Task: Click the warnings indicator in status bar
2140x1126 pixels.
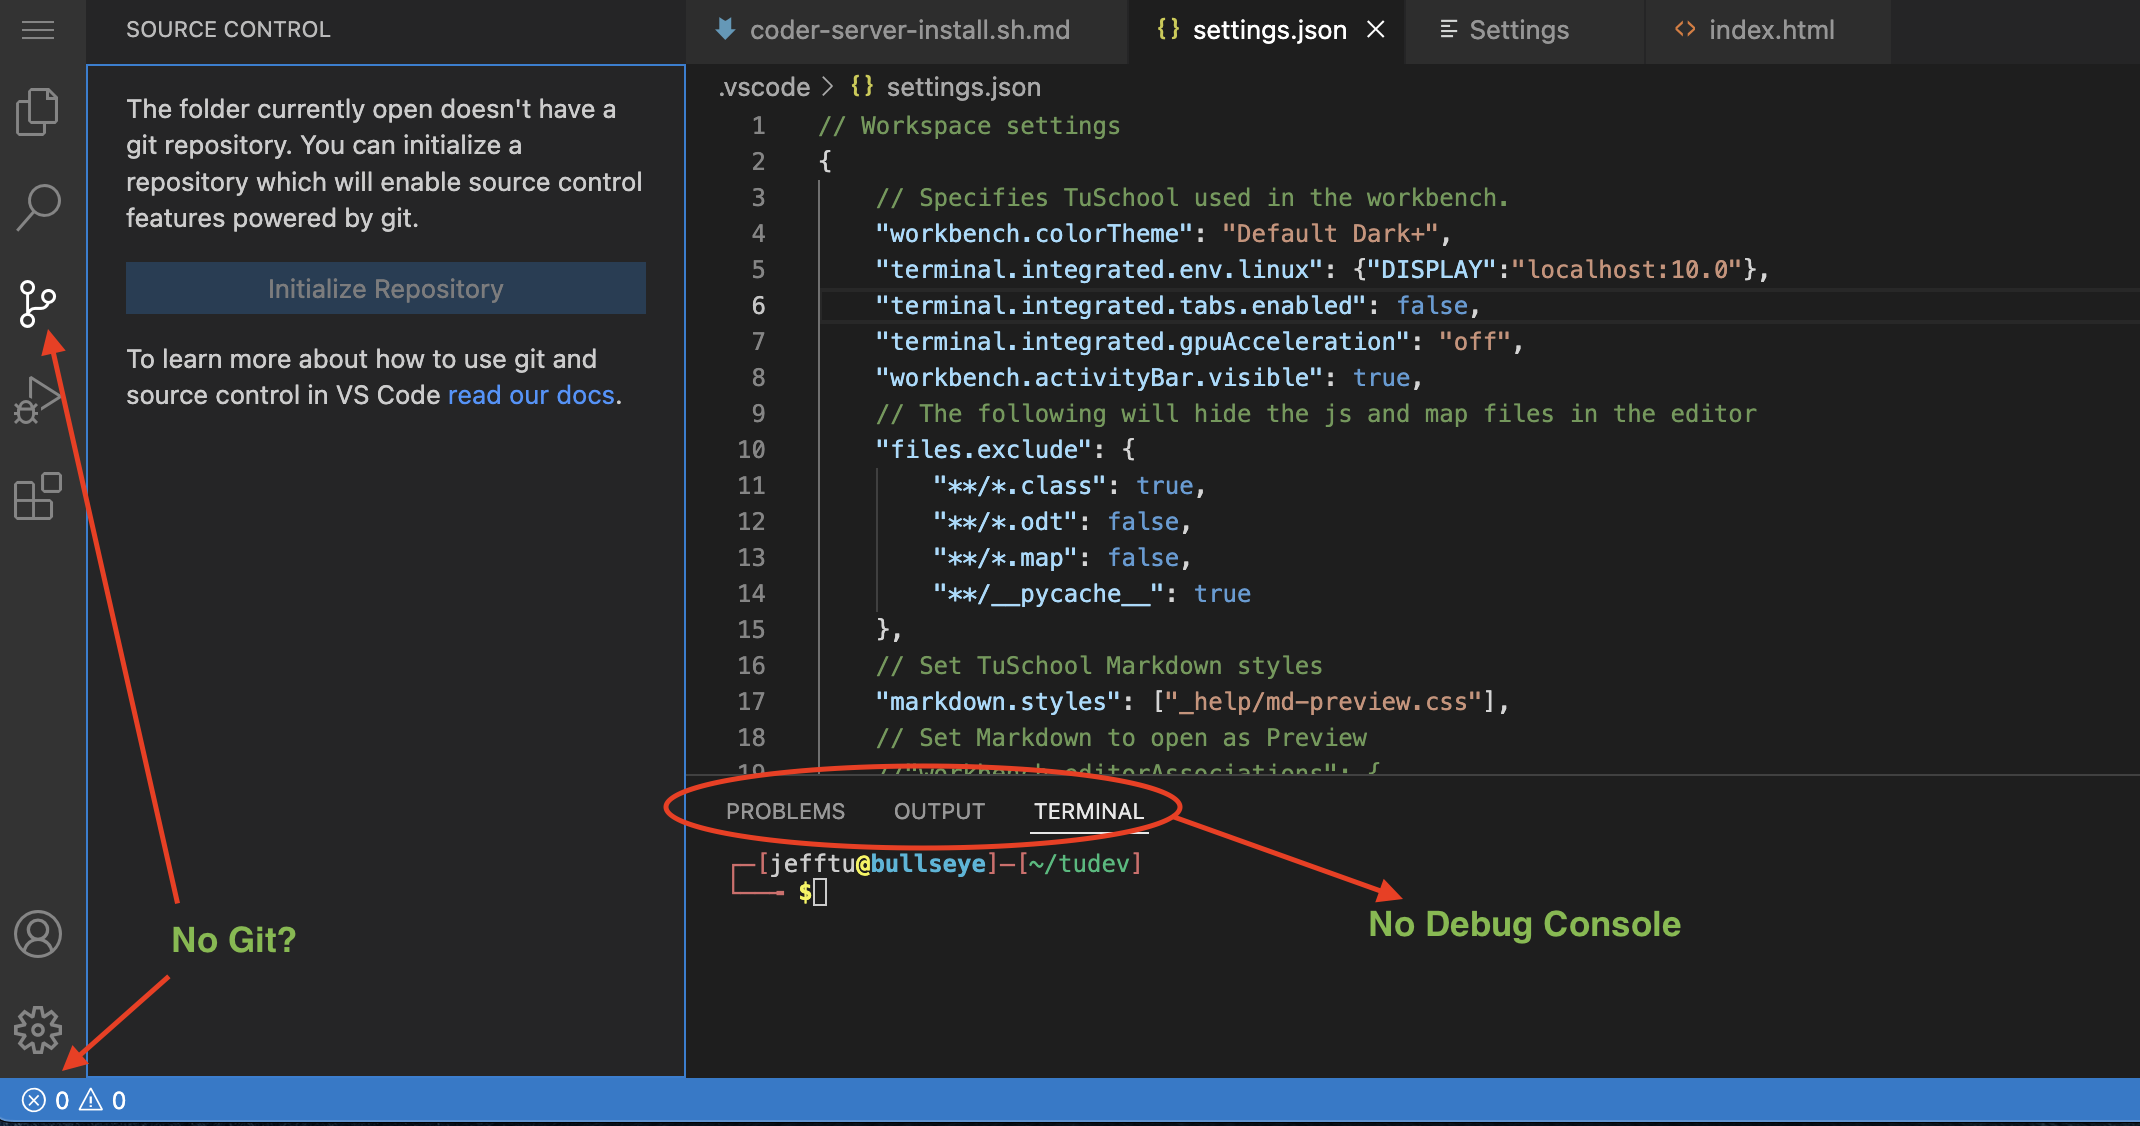Action: 103,1101
